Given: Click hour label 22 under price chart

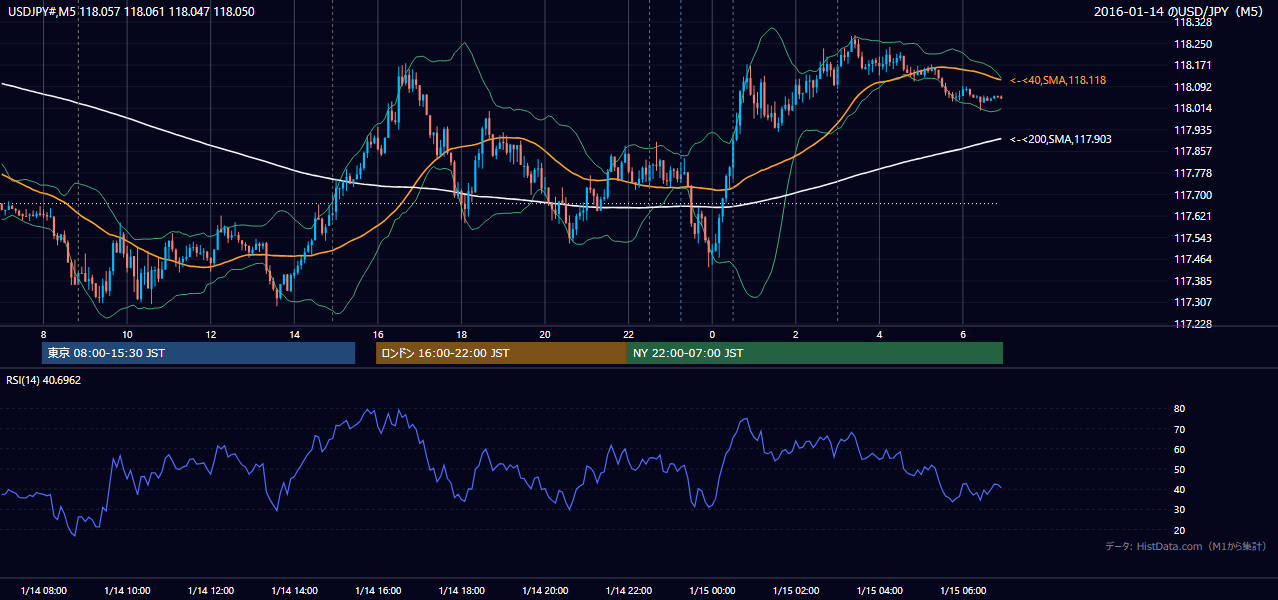Looking at the screenshot, I should (x=628, y=334).
